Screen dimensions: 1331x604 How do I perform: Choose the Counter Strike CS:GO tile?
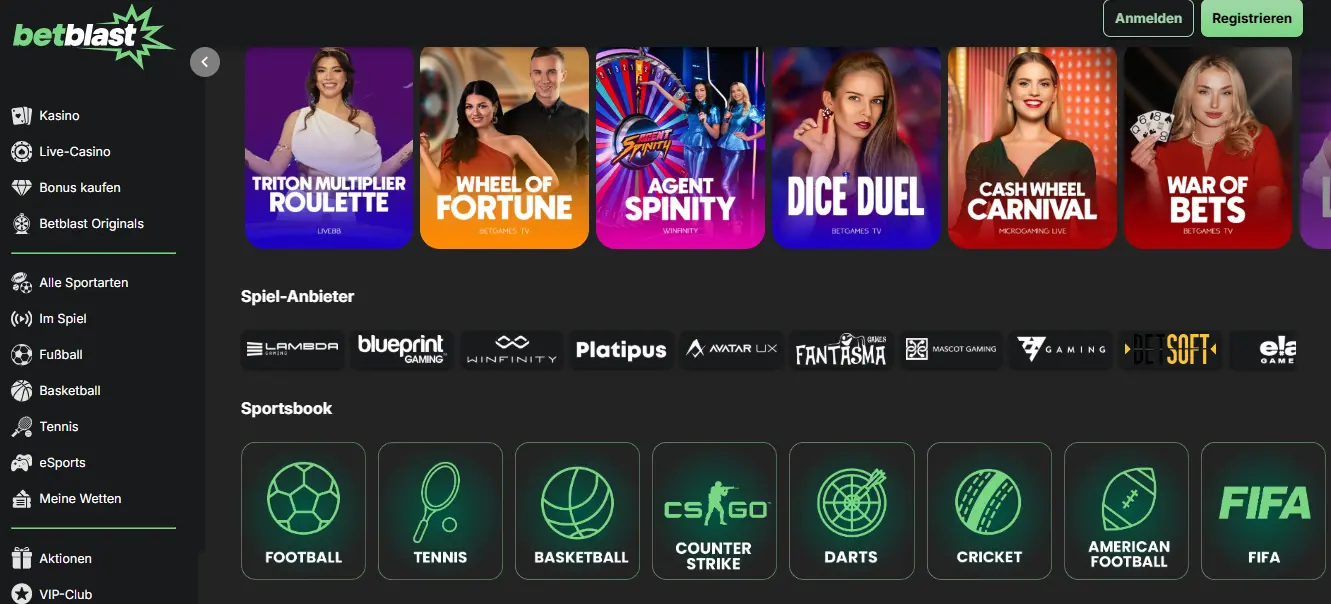coord(714,511)
